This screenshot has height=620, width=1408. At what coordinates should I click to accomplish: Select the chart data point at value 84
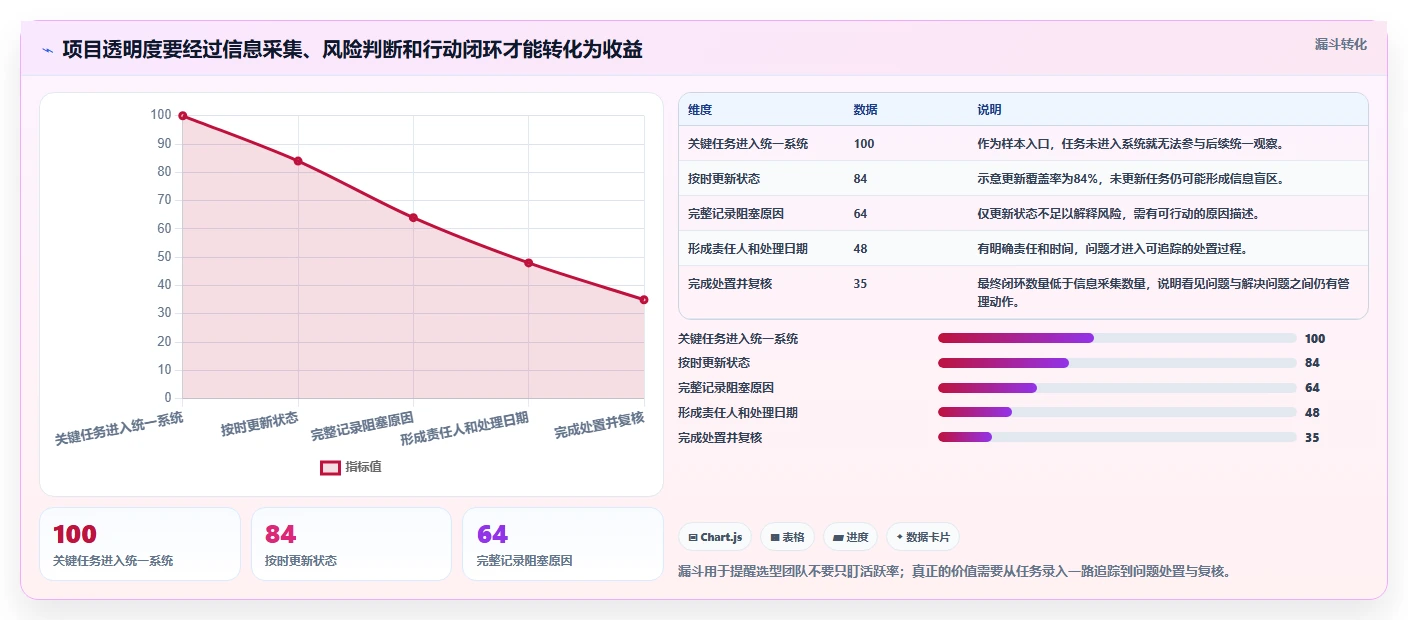click(298, 161)
